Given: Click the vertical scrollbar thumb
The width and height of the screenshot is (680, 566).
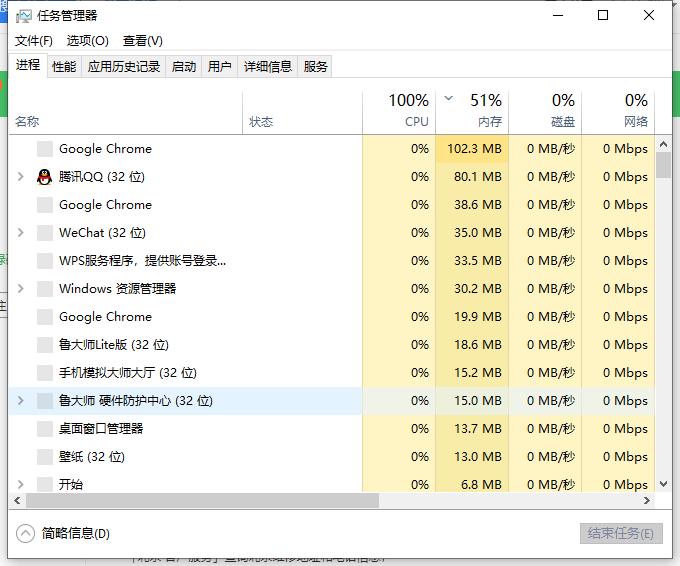Looking at the screenshot, I should point(663,165).
